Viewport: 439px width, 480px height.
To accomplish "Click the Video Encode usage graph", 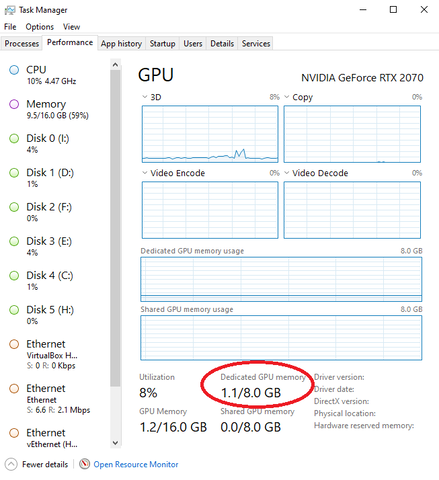I will [x=210, y=210].
